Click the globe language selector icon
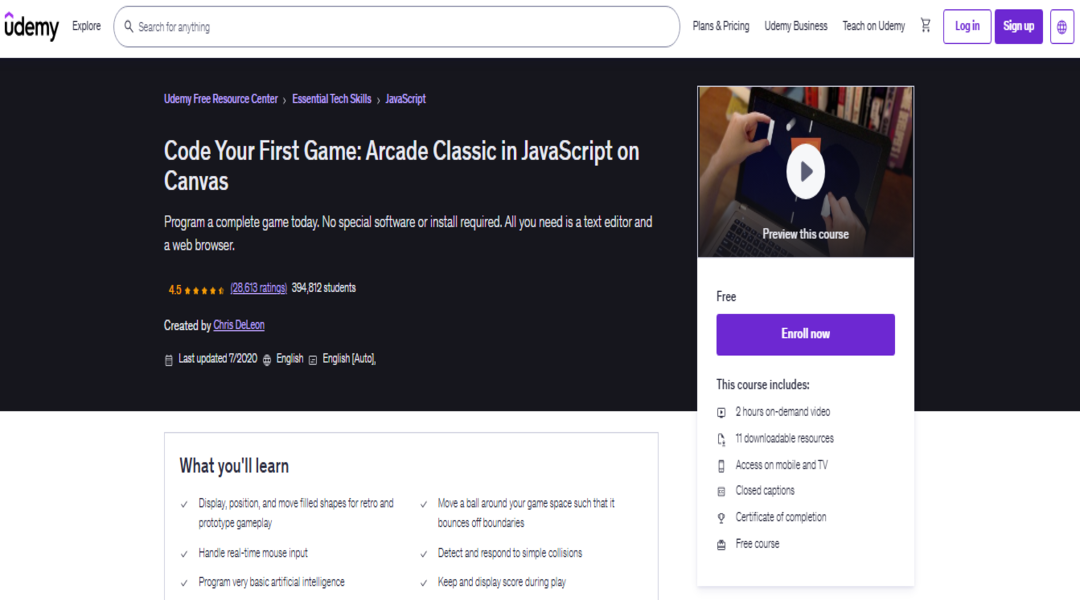The width and height of the screenshot is (1080, 600). (x=1061, y=27)
